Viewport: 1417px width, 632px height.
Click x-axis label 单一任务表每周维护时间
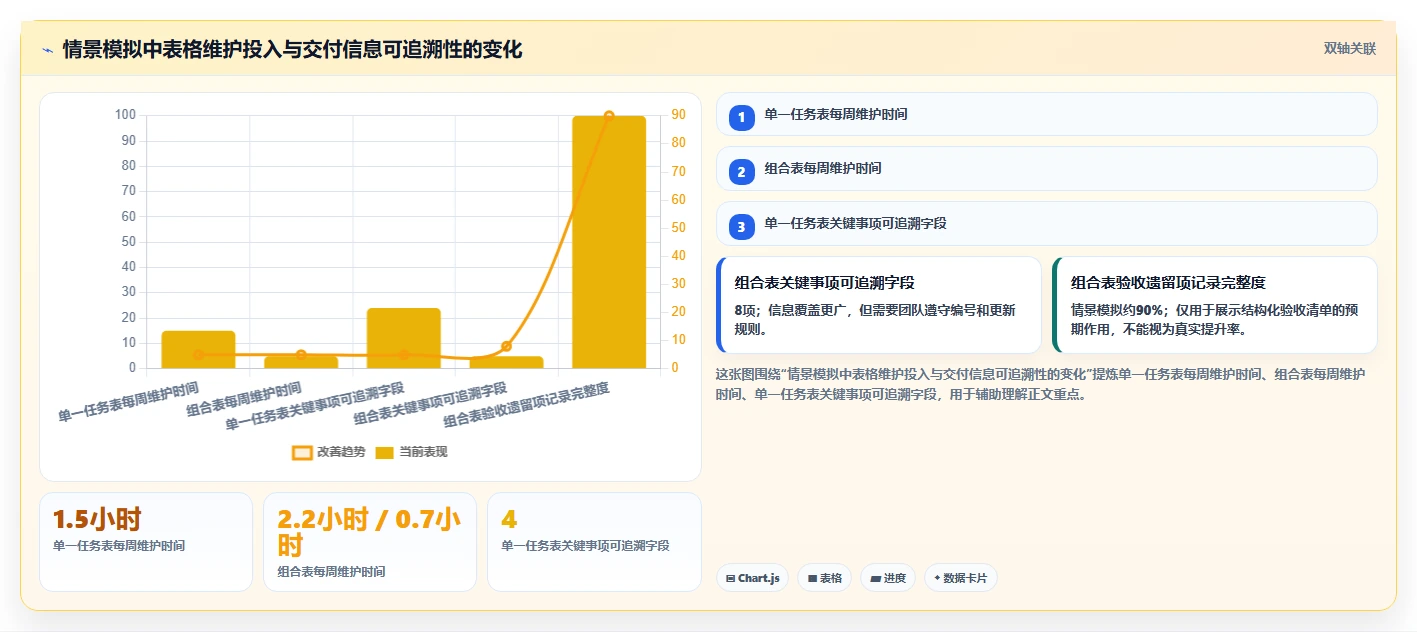[x=129, y=401]
